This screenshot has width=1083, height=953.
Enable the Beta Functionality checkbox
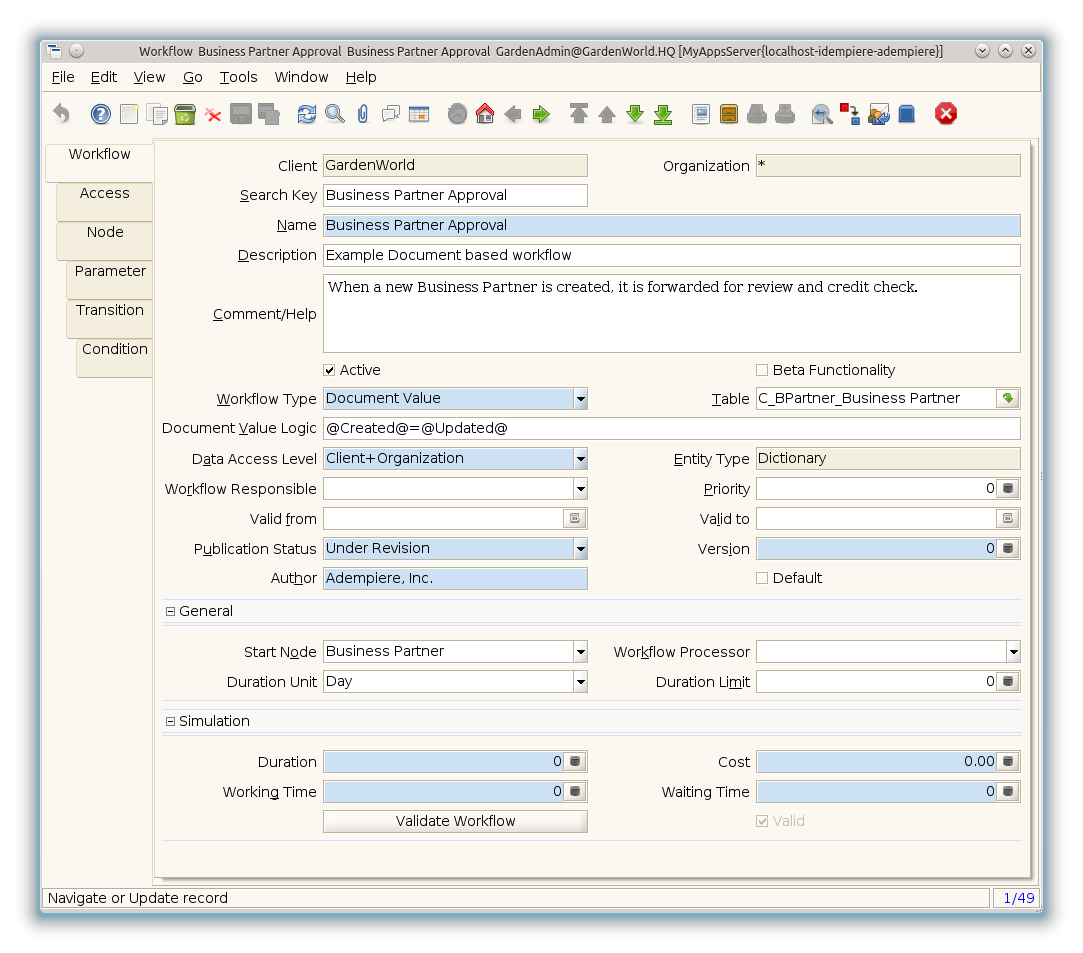(762, 370)
